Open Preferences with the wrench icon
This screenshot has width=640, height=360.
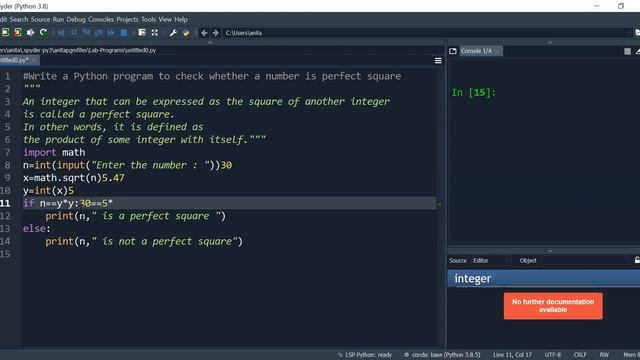pos(173,33)
